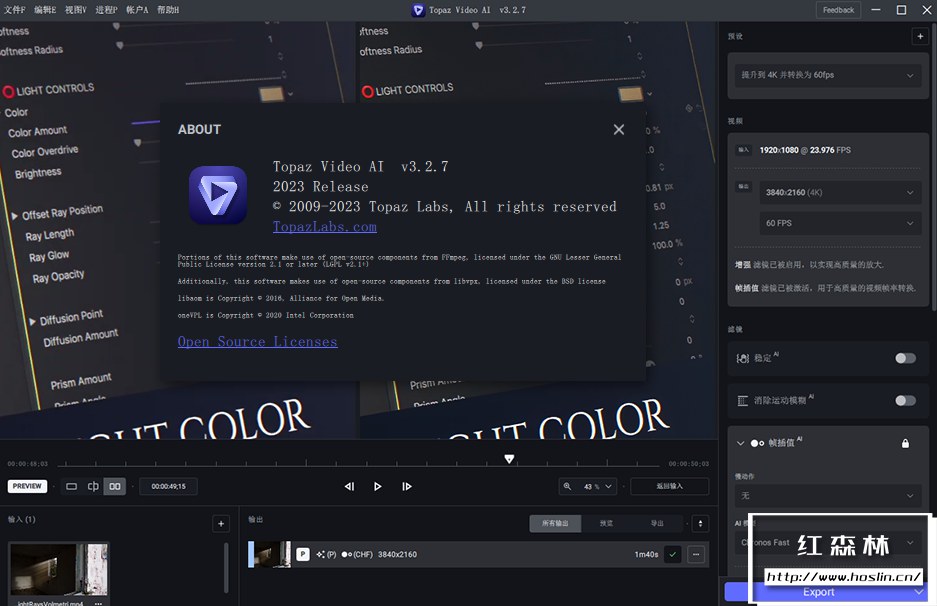Click the Feedback button
937x606 pixels.
(838, 10)
